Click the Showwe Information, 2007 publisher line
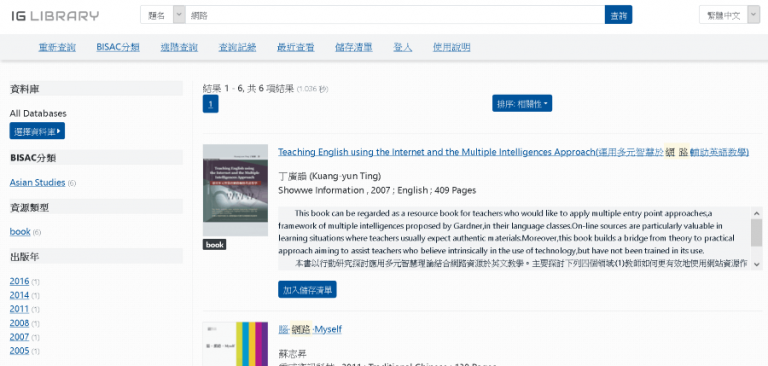The width and height of the screenshot is (768, 366). point(377,190)
